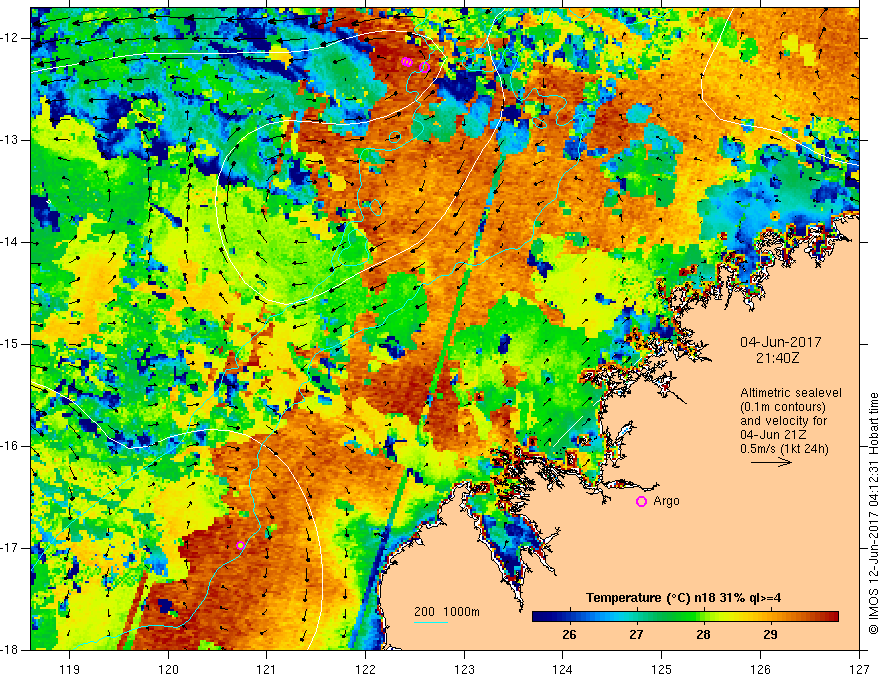
Task: Click the longitude label 119
Action: coord(70,669)
